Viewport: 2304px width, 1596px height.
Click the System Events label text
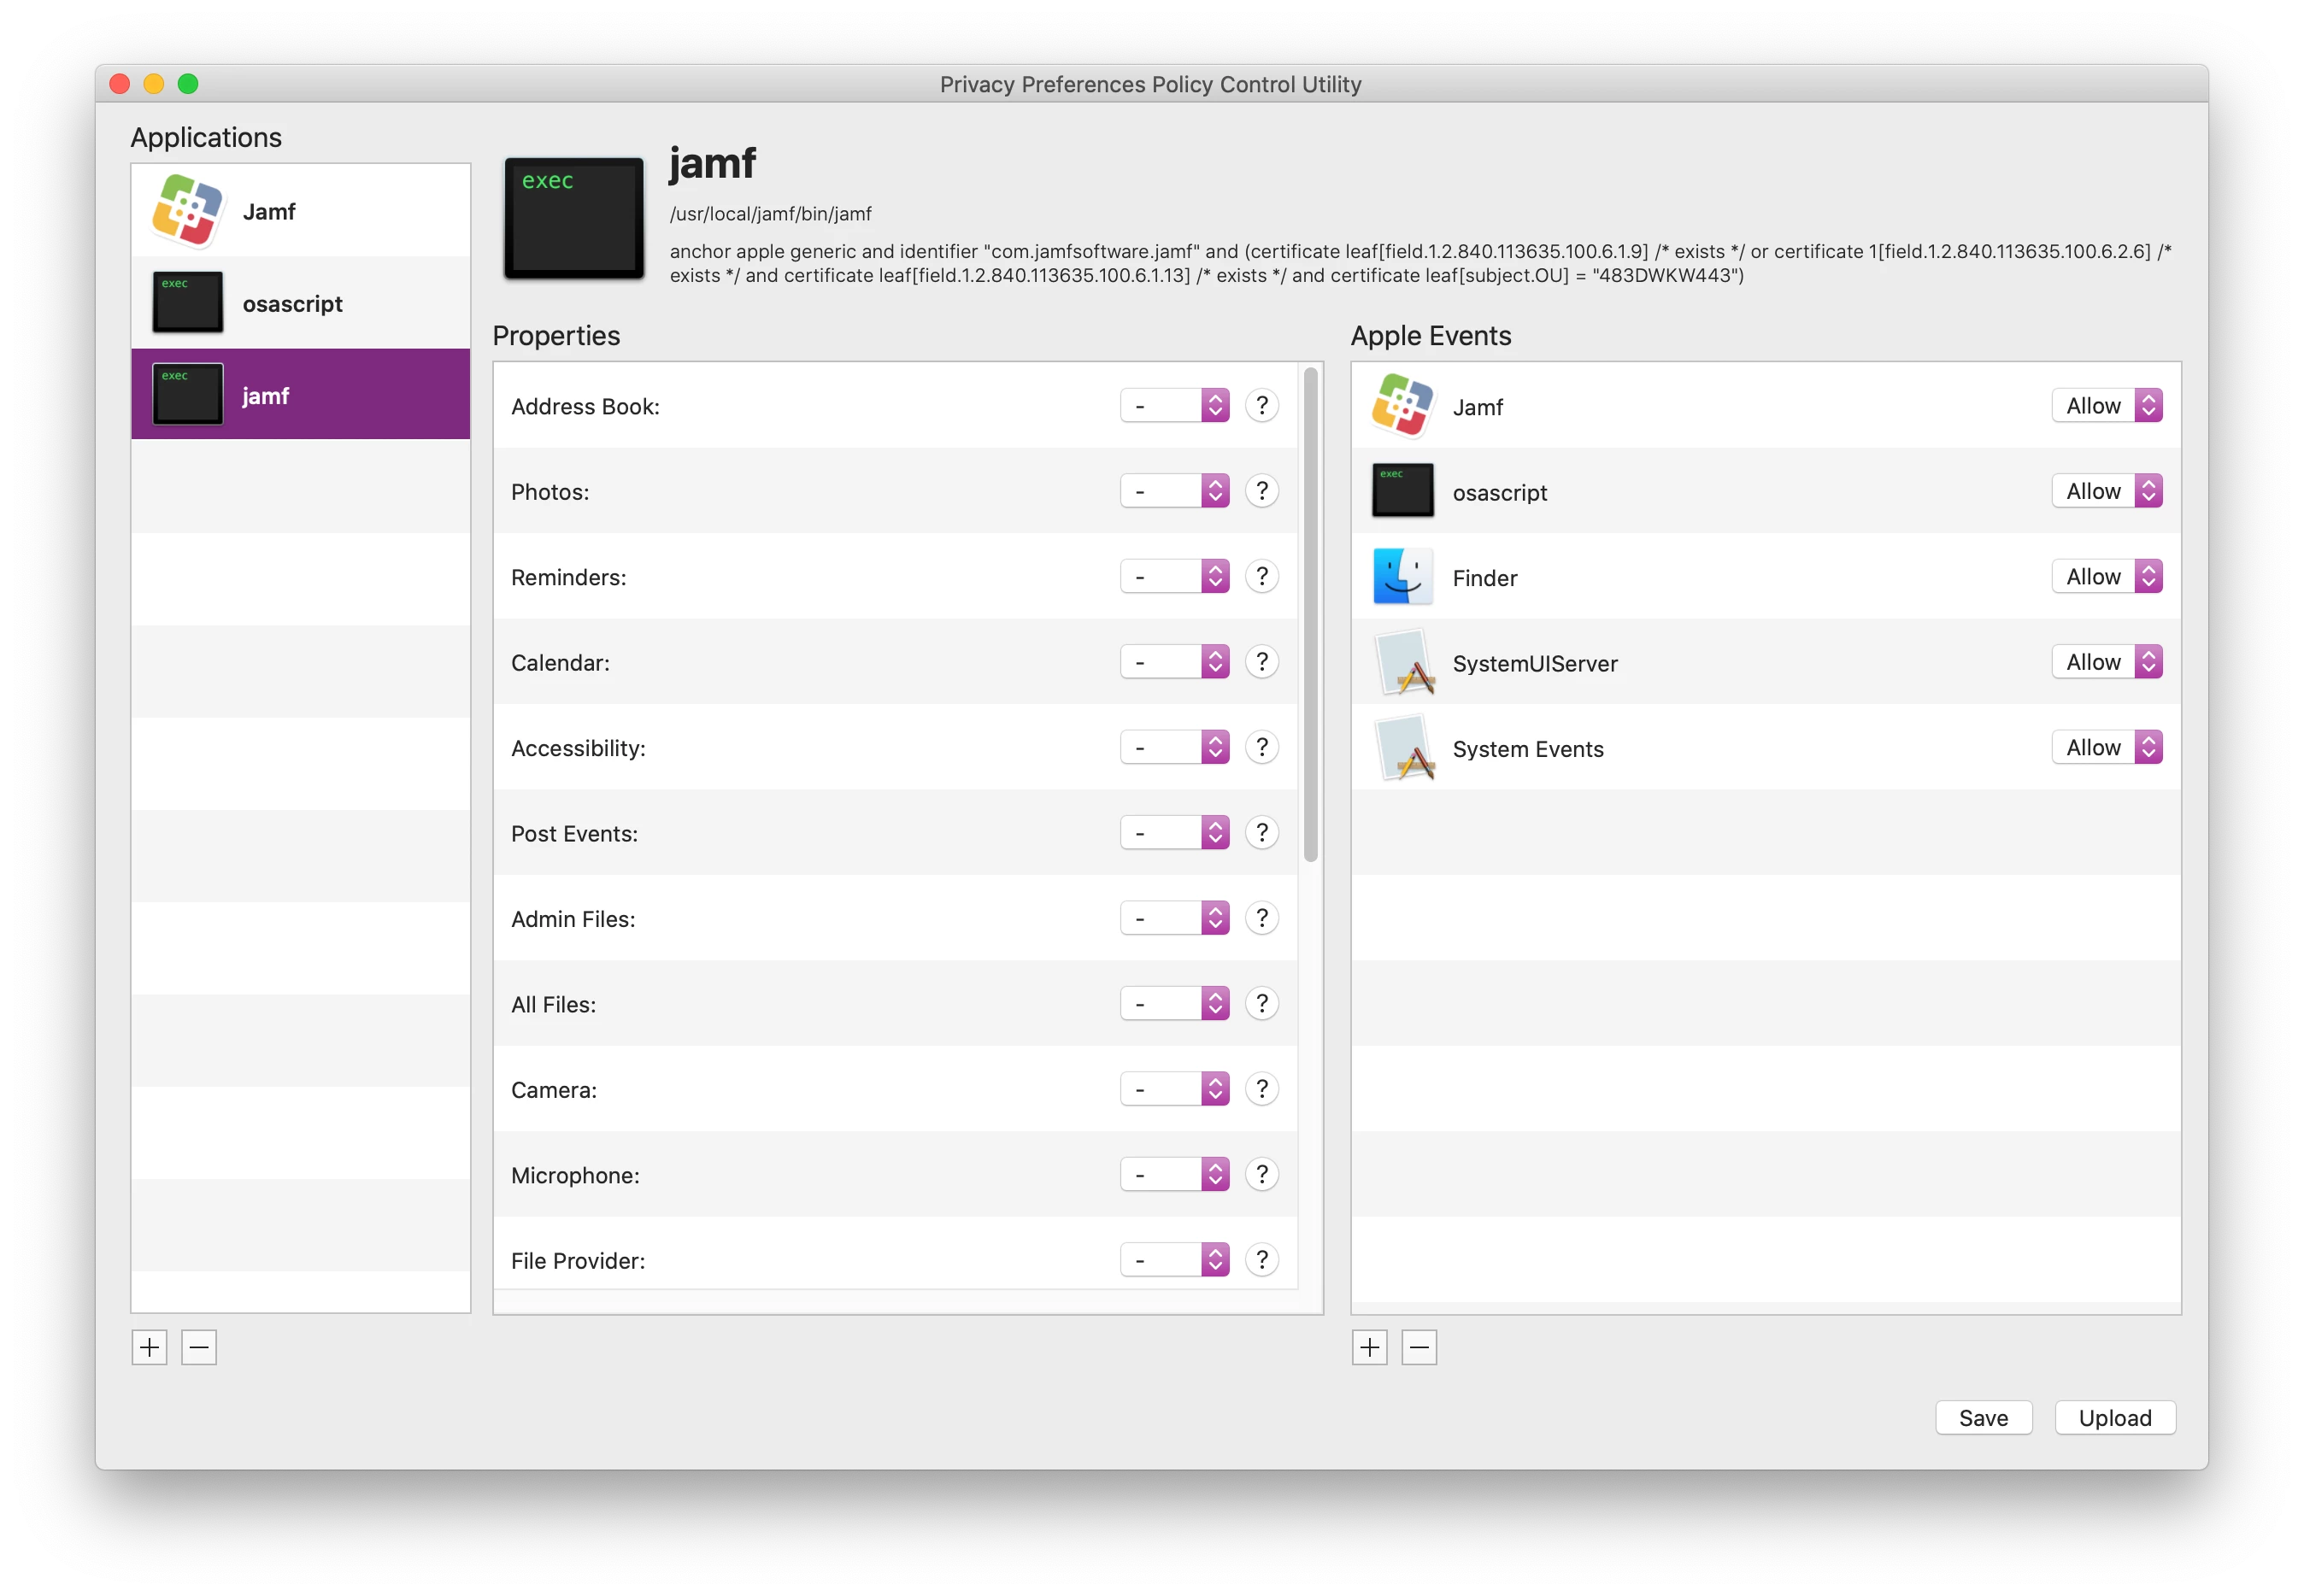point(1527,749)
